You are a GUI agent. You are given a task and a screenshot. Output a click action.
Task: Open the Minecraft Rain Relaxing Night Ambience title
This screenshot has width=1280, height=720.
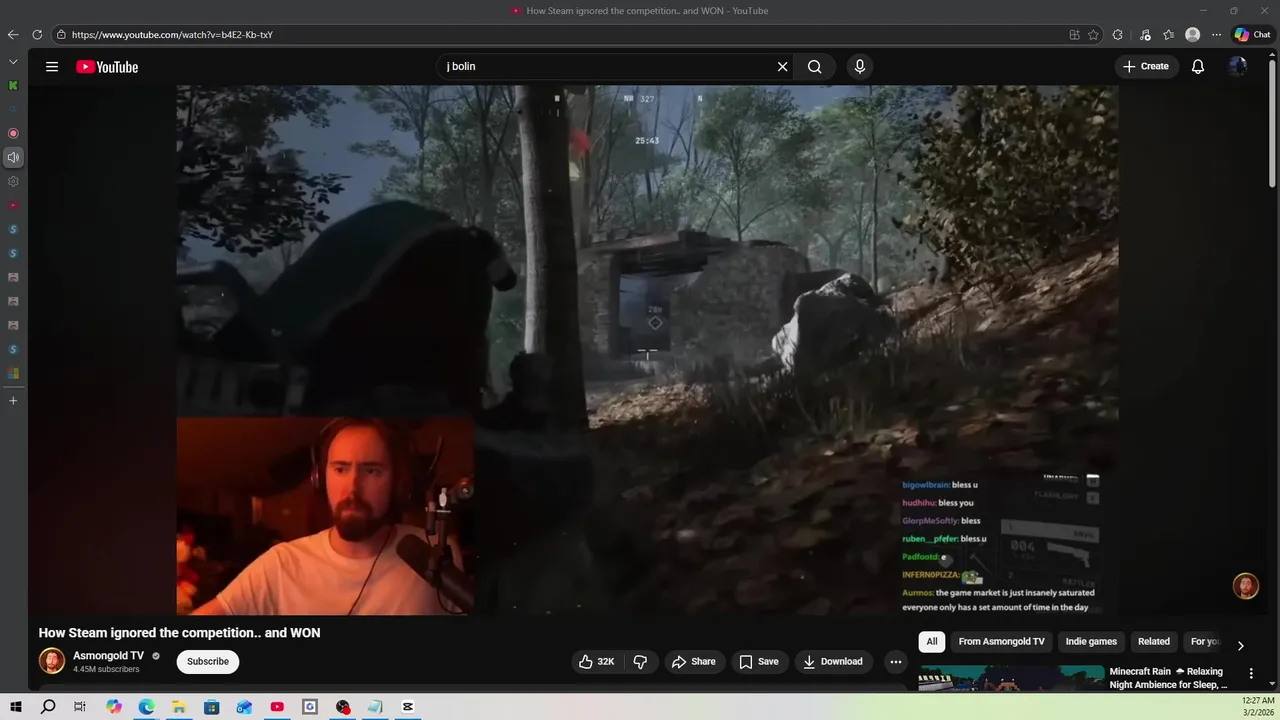click(1168, 678)
